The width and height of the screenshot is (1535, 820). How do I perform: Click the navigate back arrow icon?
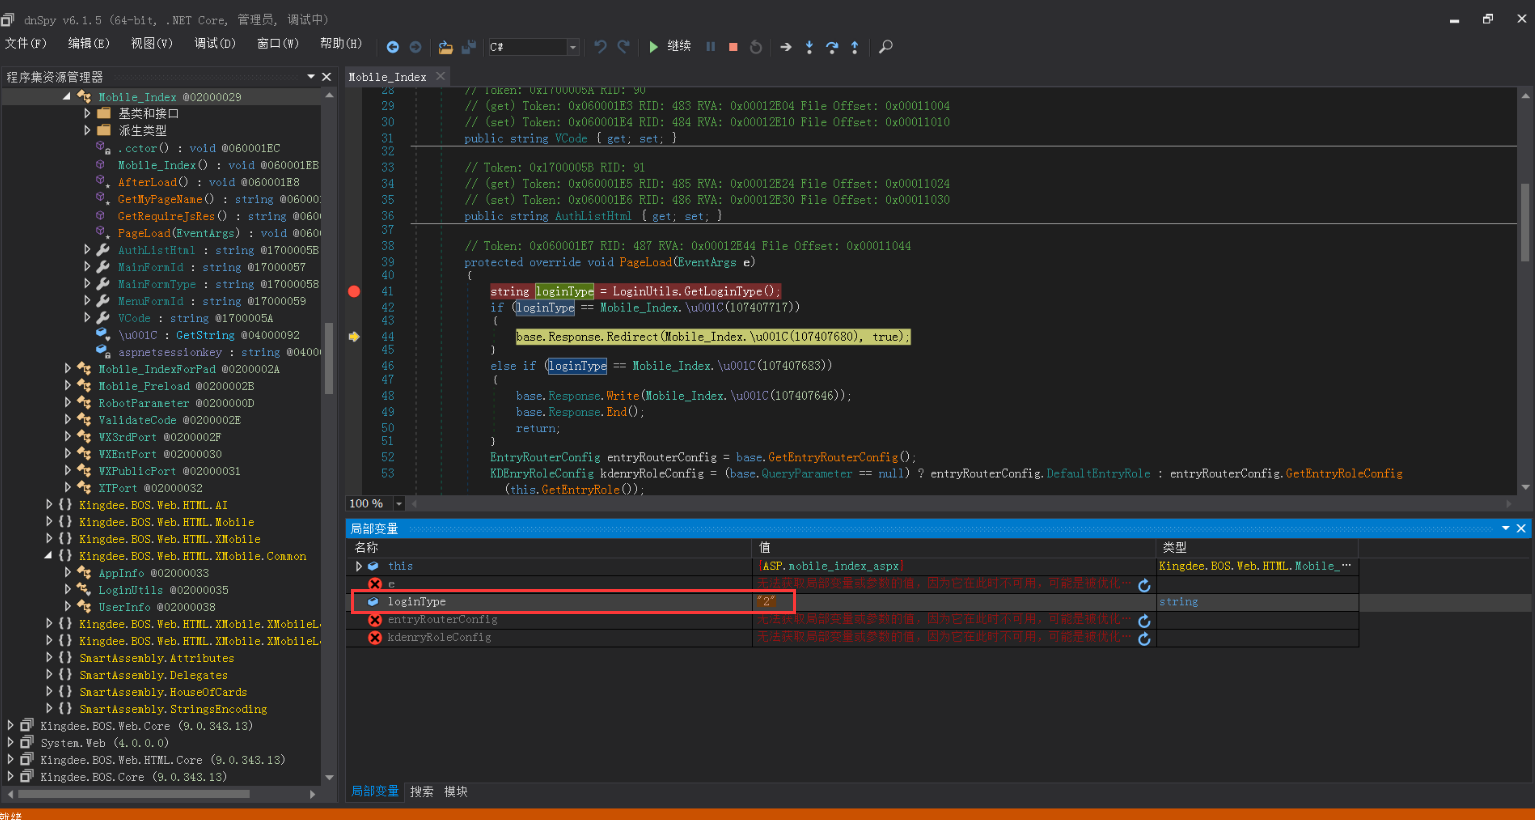(x=392, y=47)
